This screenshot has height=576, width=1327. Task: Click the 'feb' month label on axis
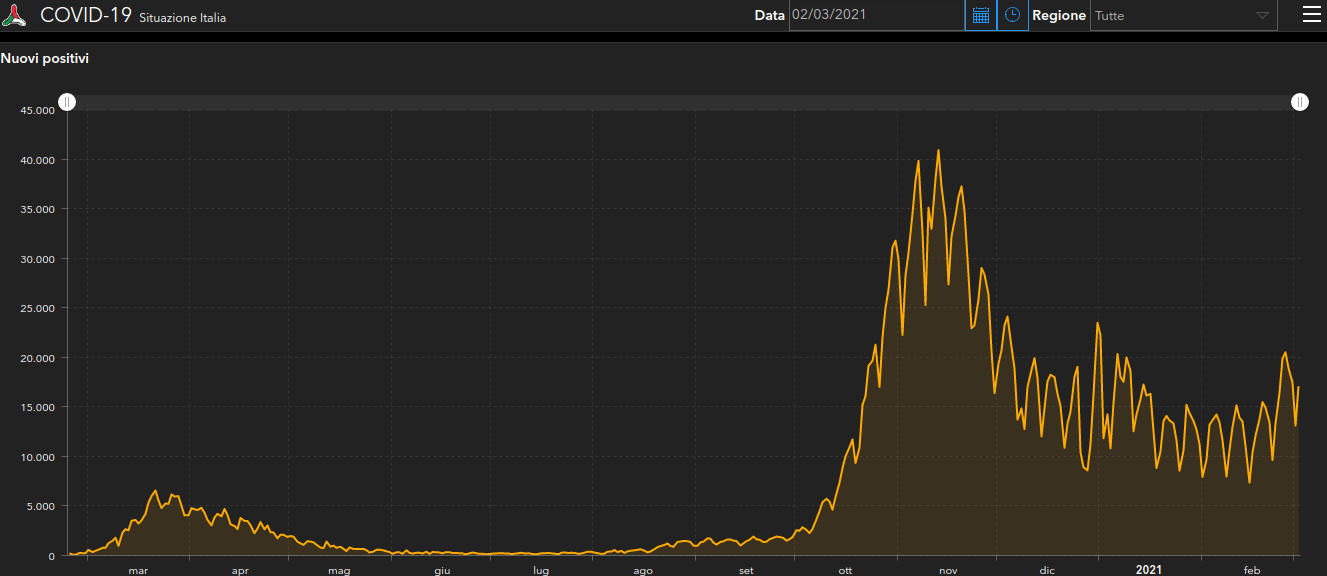[x=1251, y=570]
